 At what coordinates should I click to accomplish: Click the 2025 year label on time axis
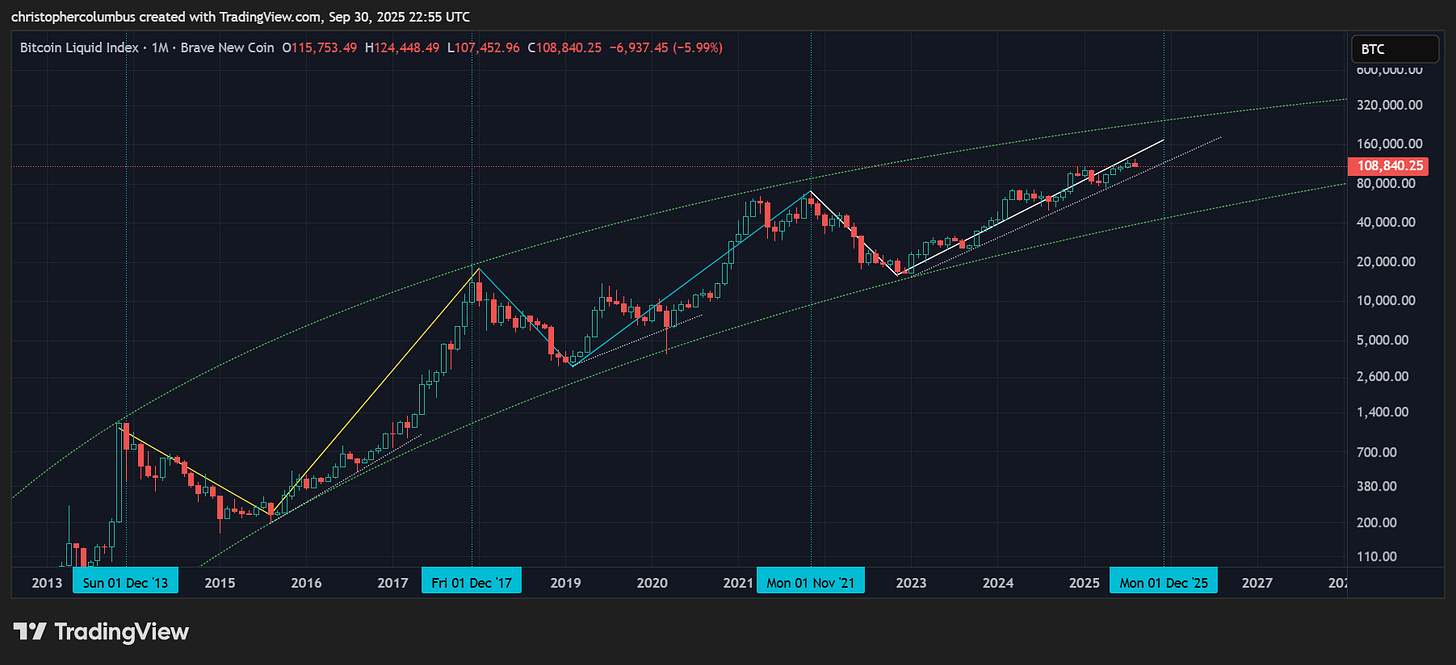1084,582
